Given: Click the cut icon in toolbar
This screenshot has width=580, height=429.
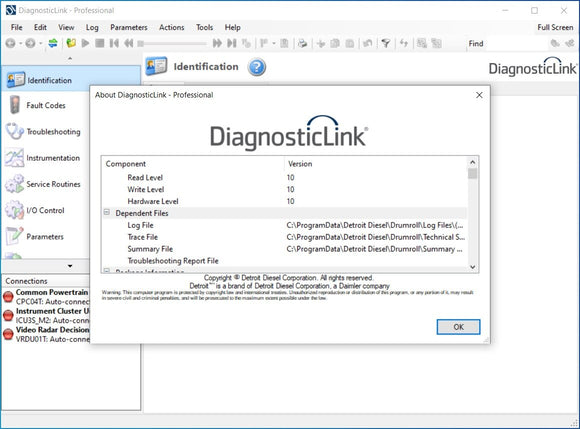Looking at the screenshot, I should [x=321, y=43].
